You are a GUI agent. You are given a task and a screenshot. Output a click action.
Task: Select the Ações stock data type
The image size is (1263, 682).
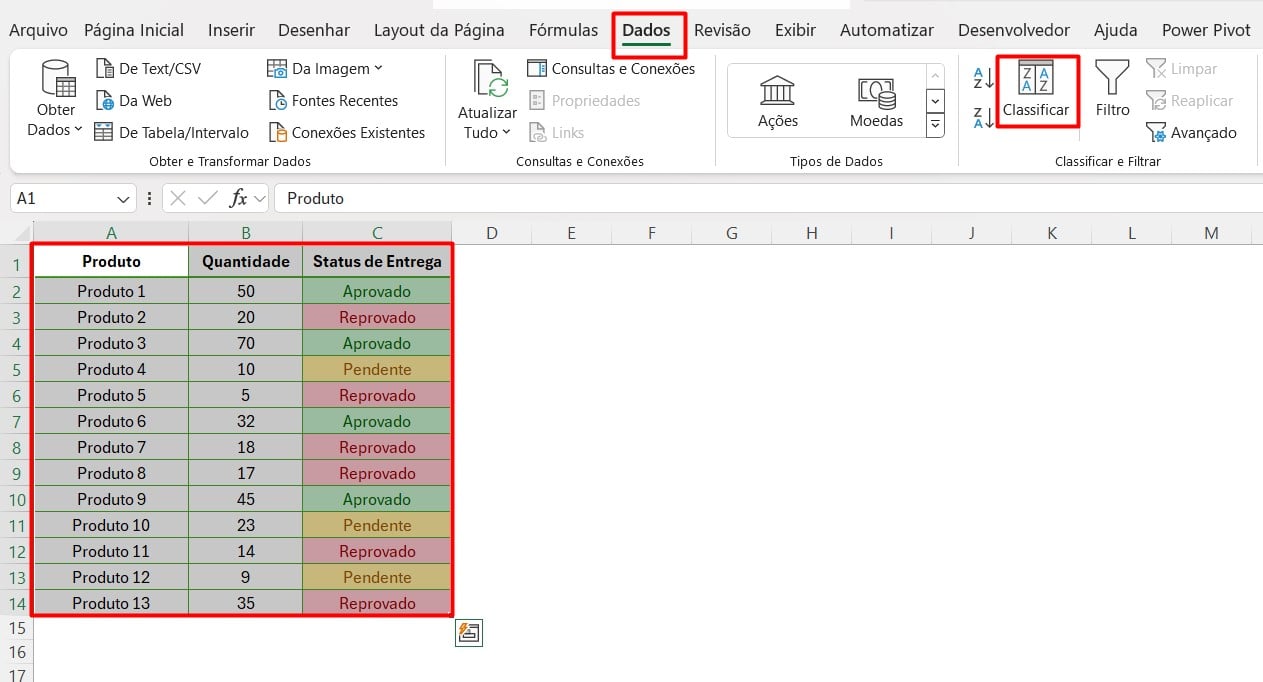(778, 102)
